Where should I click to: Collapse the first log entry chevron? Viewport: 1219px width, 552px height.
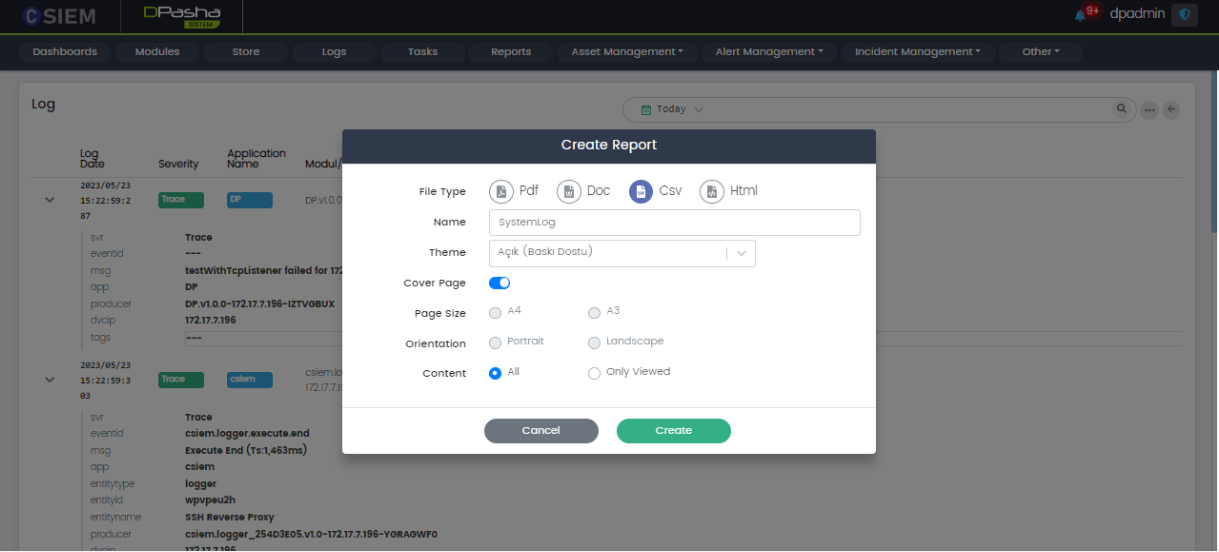click(x=49, y=200)
